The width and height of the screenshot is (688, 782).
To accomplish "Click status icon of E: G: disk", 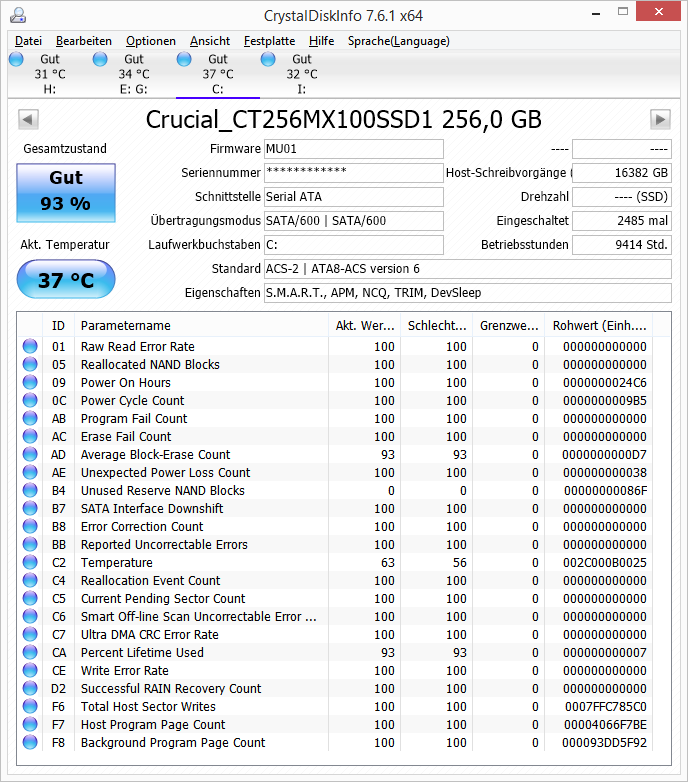I will [100, 59].
